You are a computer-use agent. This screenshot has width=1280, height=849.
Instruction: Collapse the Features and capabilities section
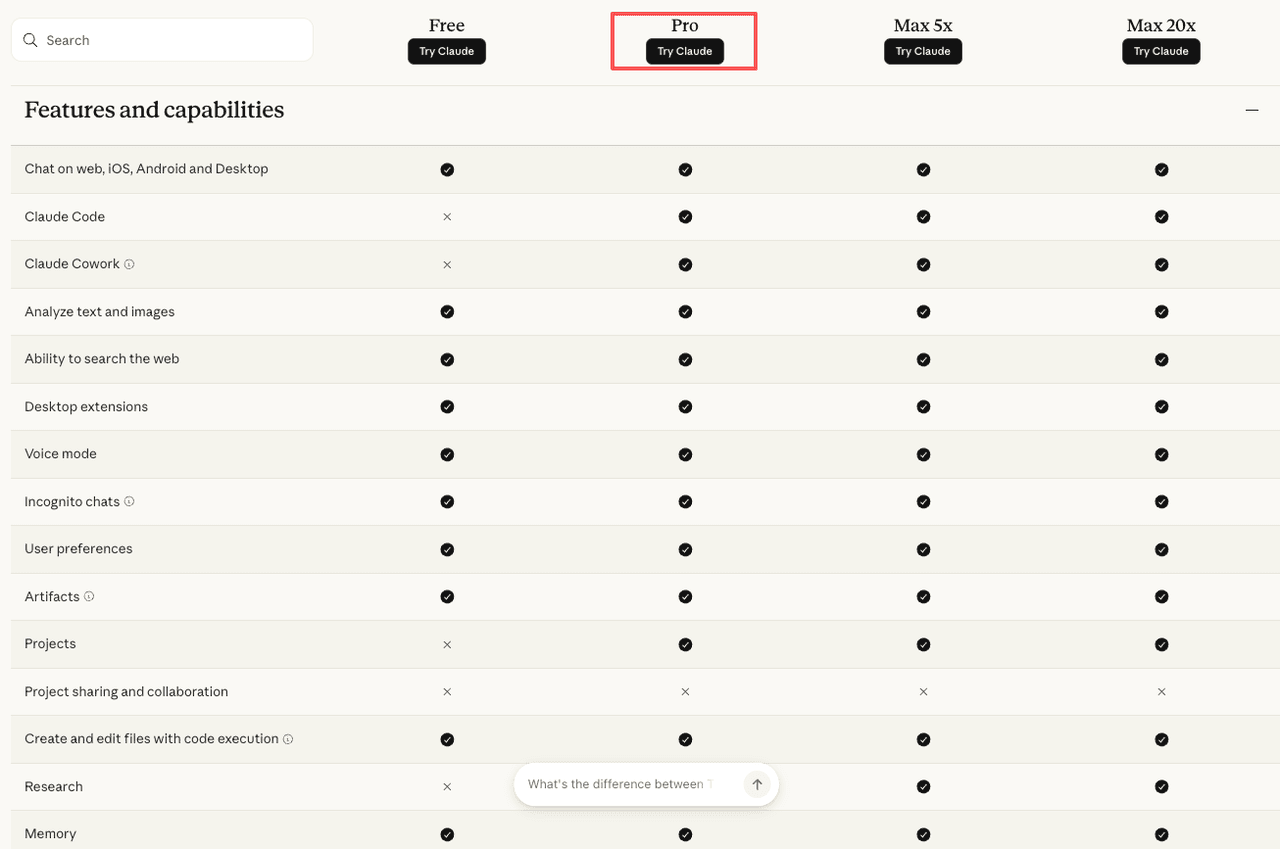click(1251, 110)
